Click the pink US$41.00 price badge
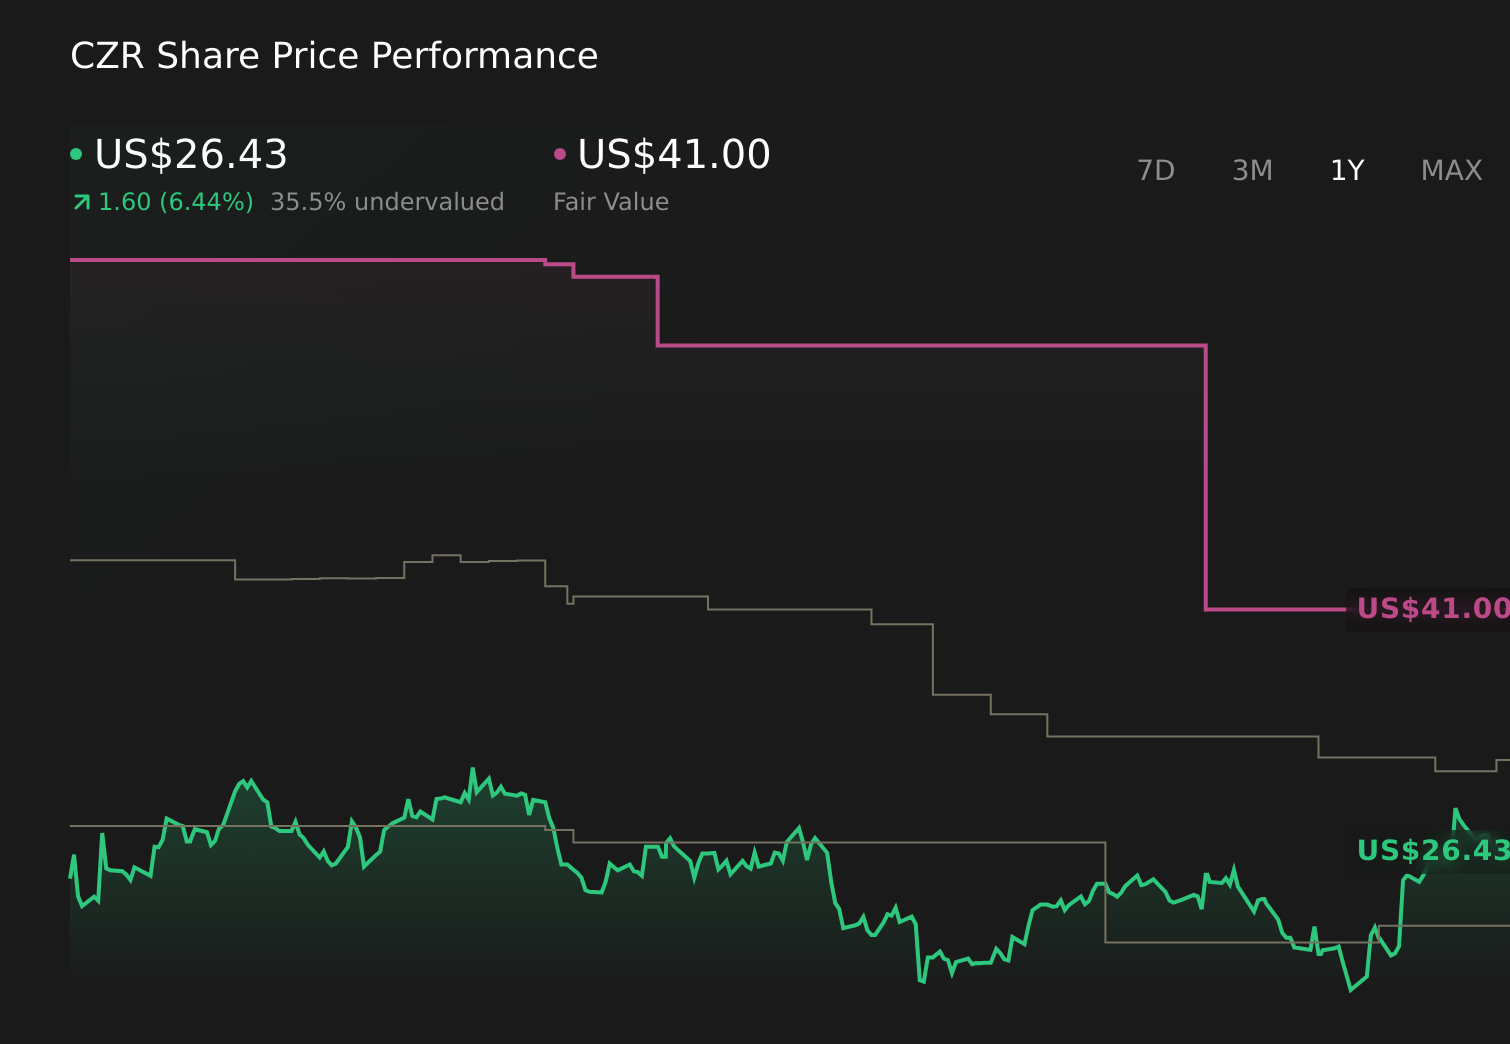1510x1044 pixels. click(1432, 608)
